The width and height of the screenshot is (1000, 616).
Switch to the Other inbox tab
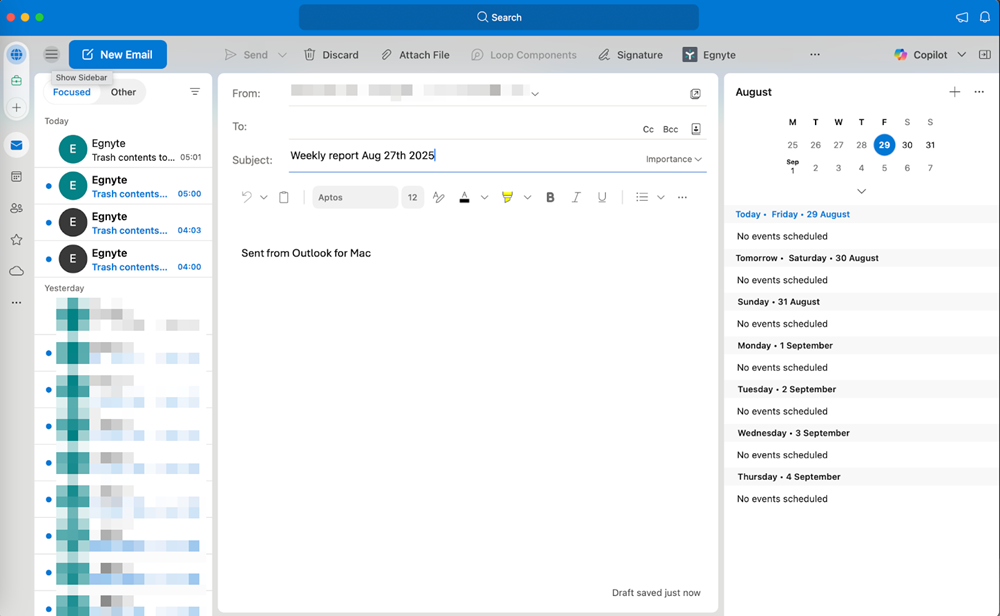click(x=123, y=92)
